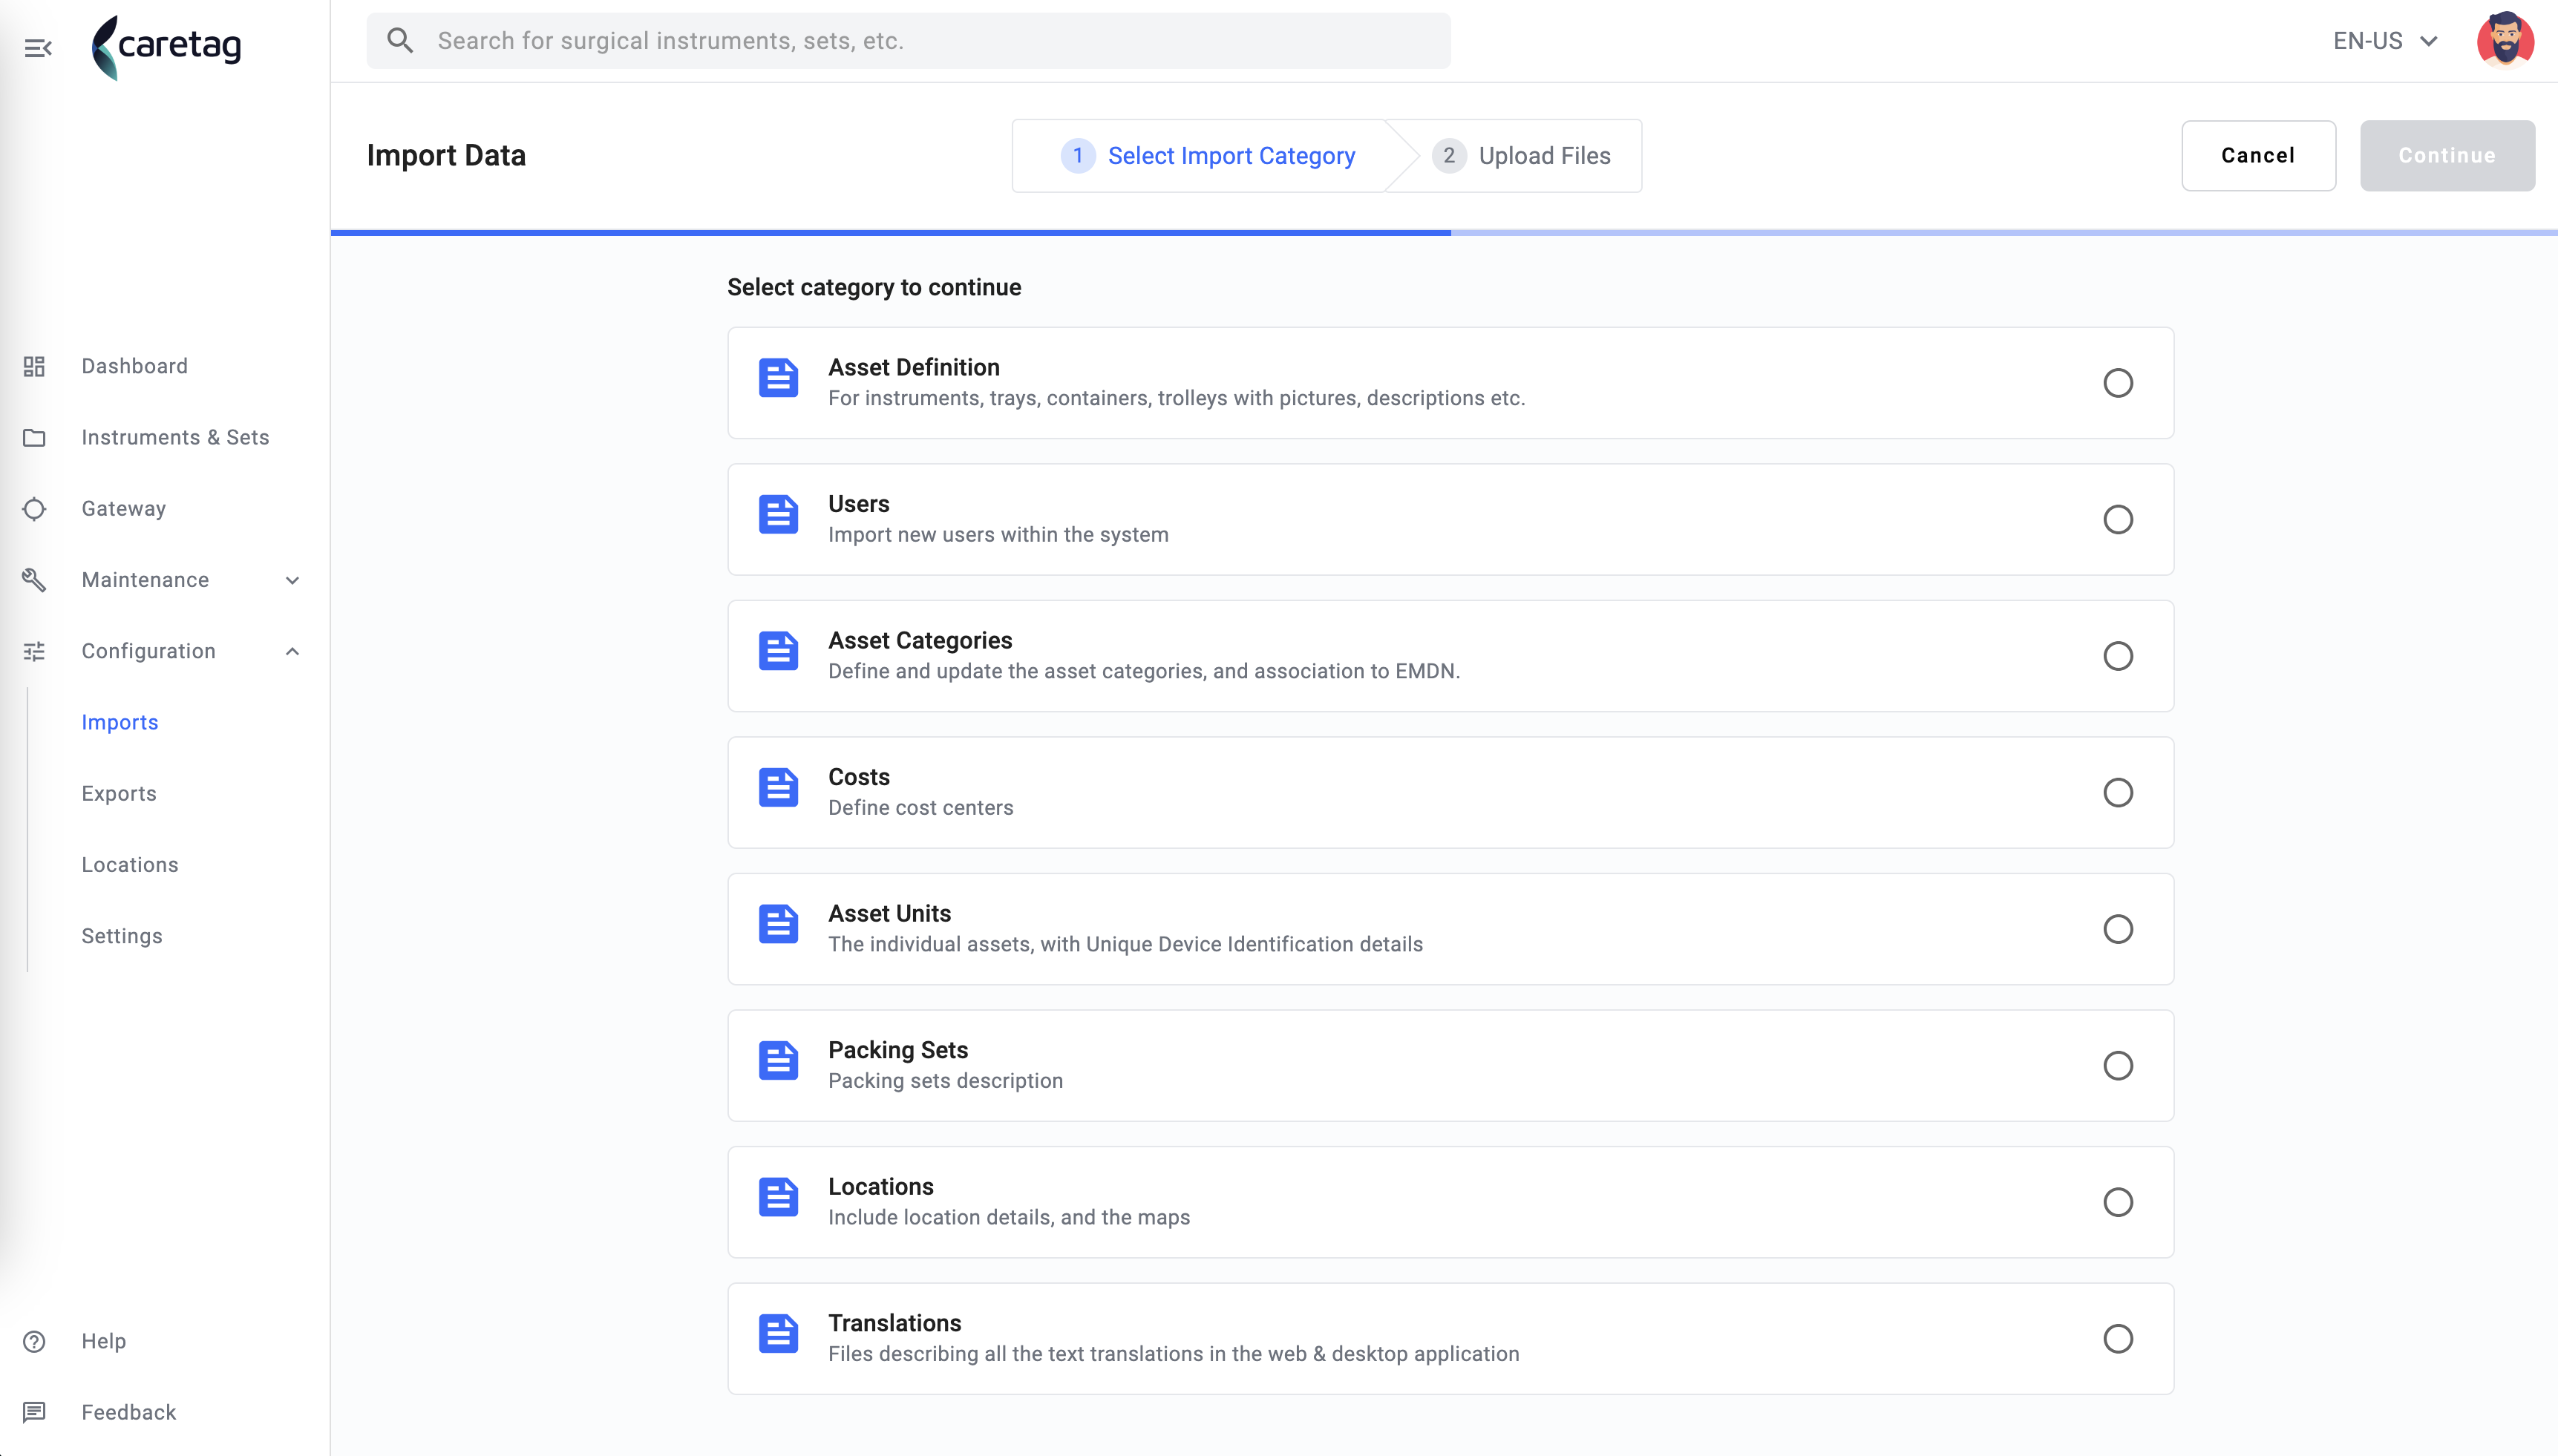Focus the surgical instruments search field

tap(908, 41)
